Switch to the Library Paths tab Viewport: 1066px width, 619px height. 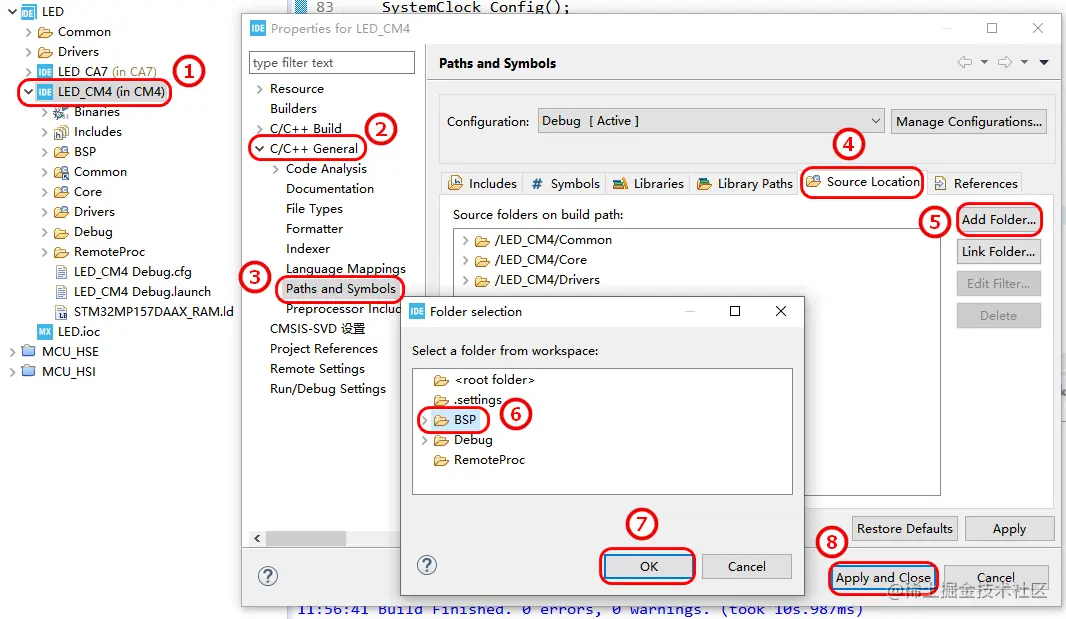(x=744, y=184)
